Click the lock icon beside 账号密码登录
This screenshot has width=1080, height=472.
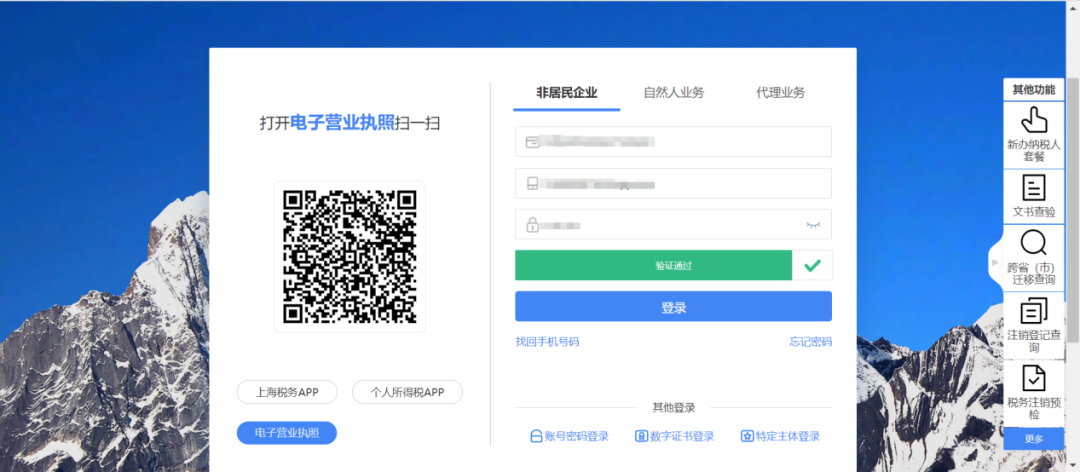click(536, 436)
